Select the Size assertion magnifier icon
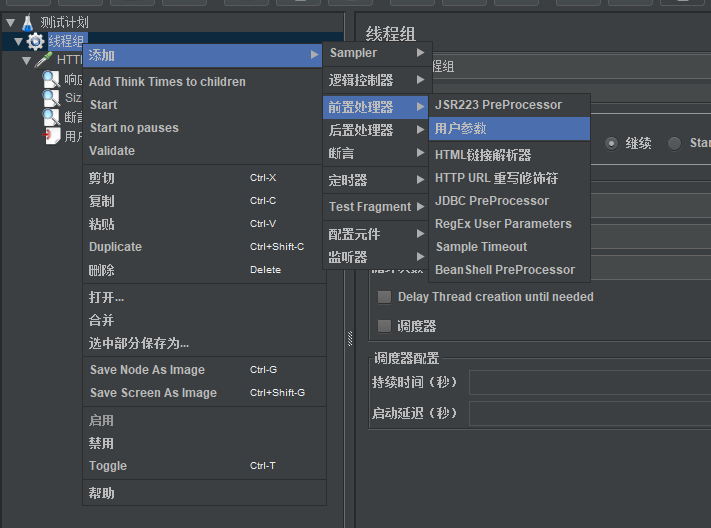The height and width of the screenshot is (528, 711). (x=51, y=98)
